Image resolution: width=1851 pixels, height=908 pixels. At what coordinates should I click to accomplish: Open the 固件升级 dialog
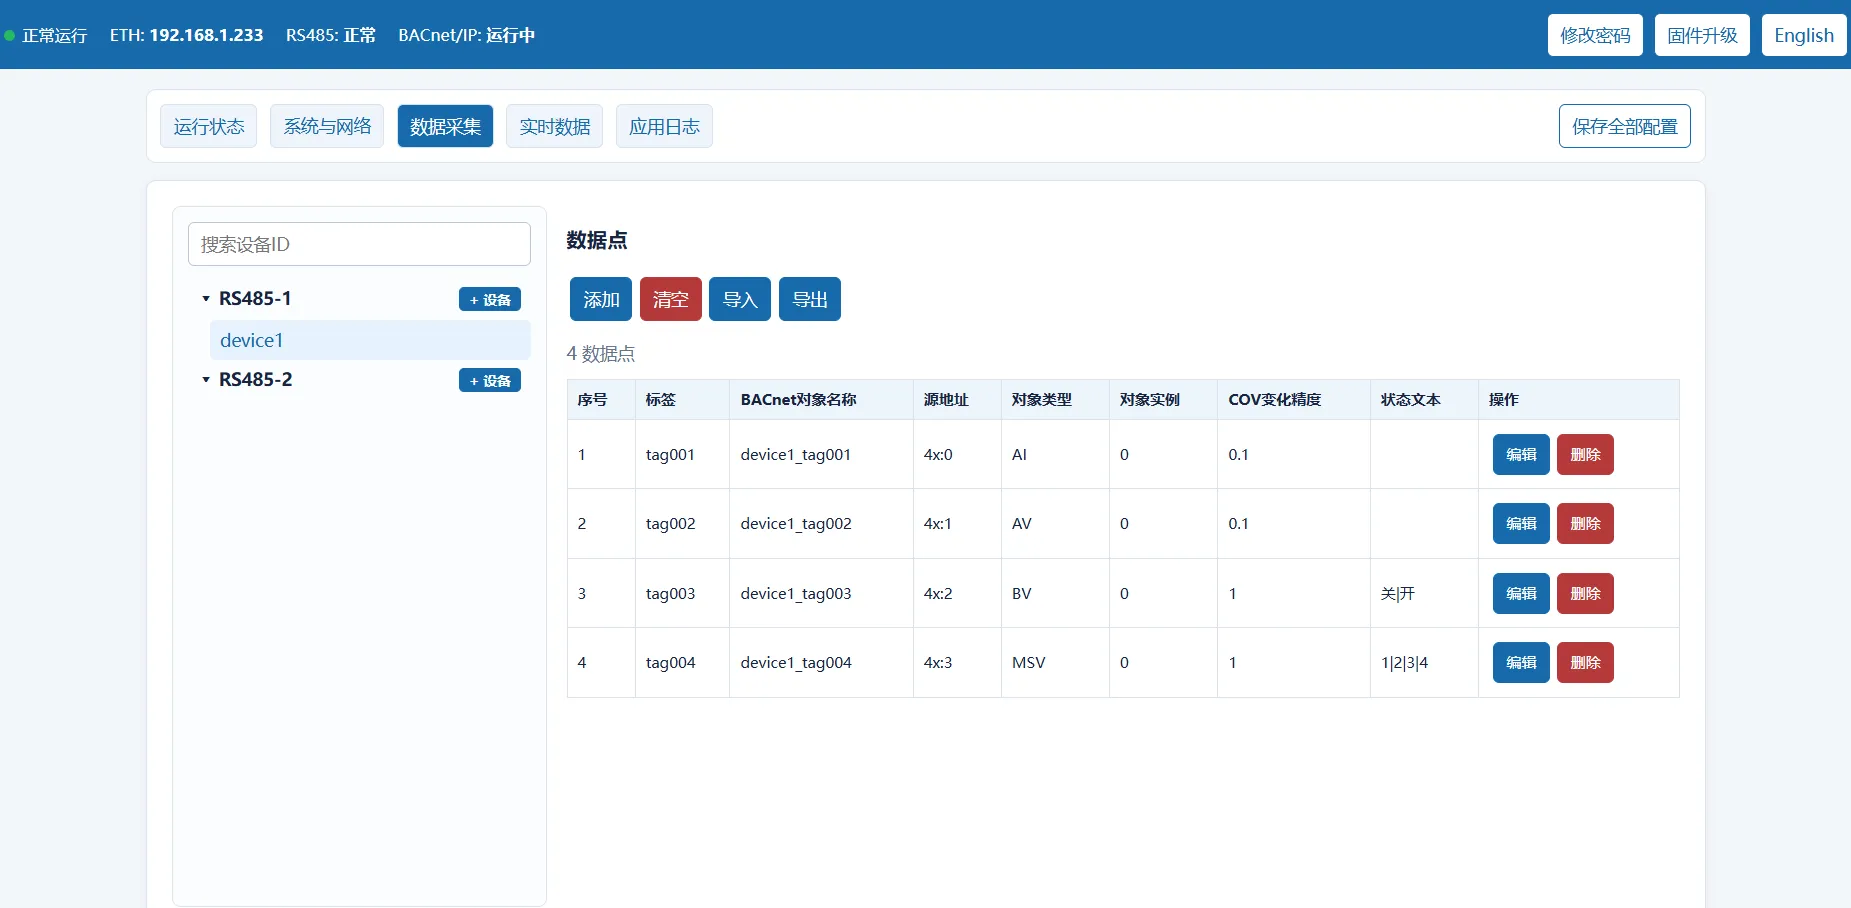point(1702,35)
